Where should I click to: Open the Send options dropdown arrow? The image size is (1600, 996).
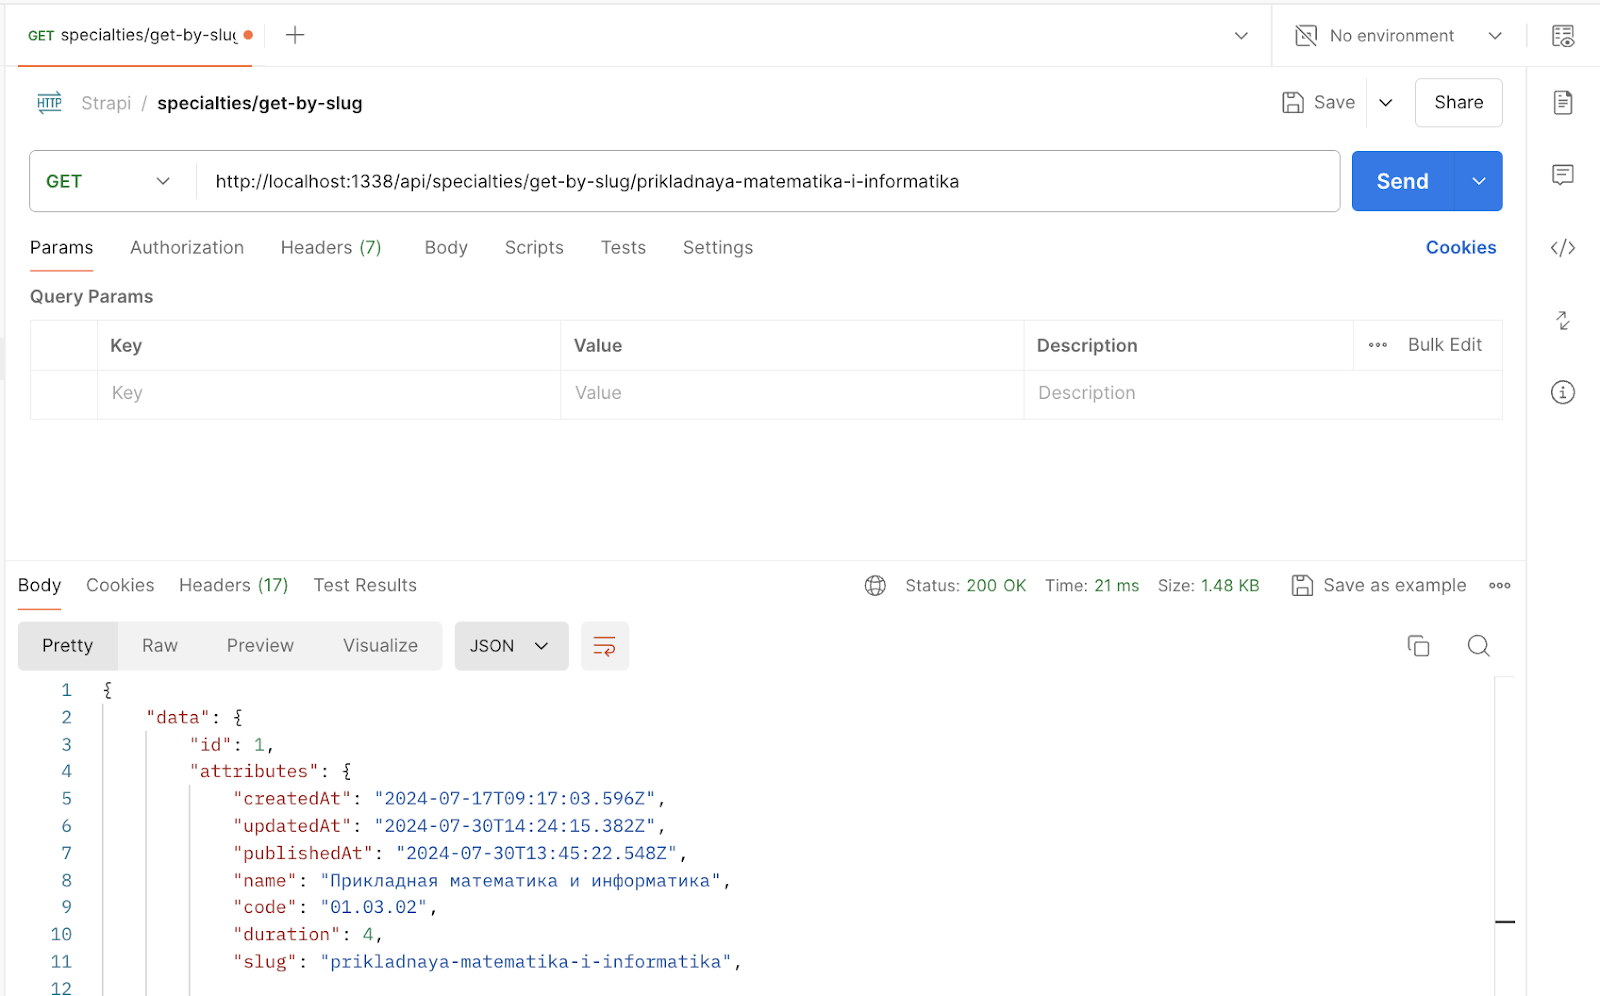[1479, 181]
